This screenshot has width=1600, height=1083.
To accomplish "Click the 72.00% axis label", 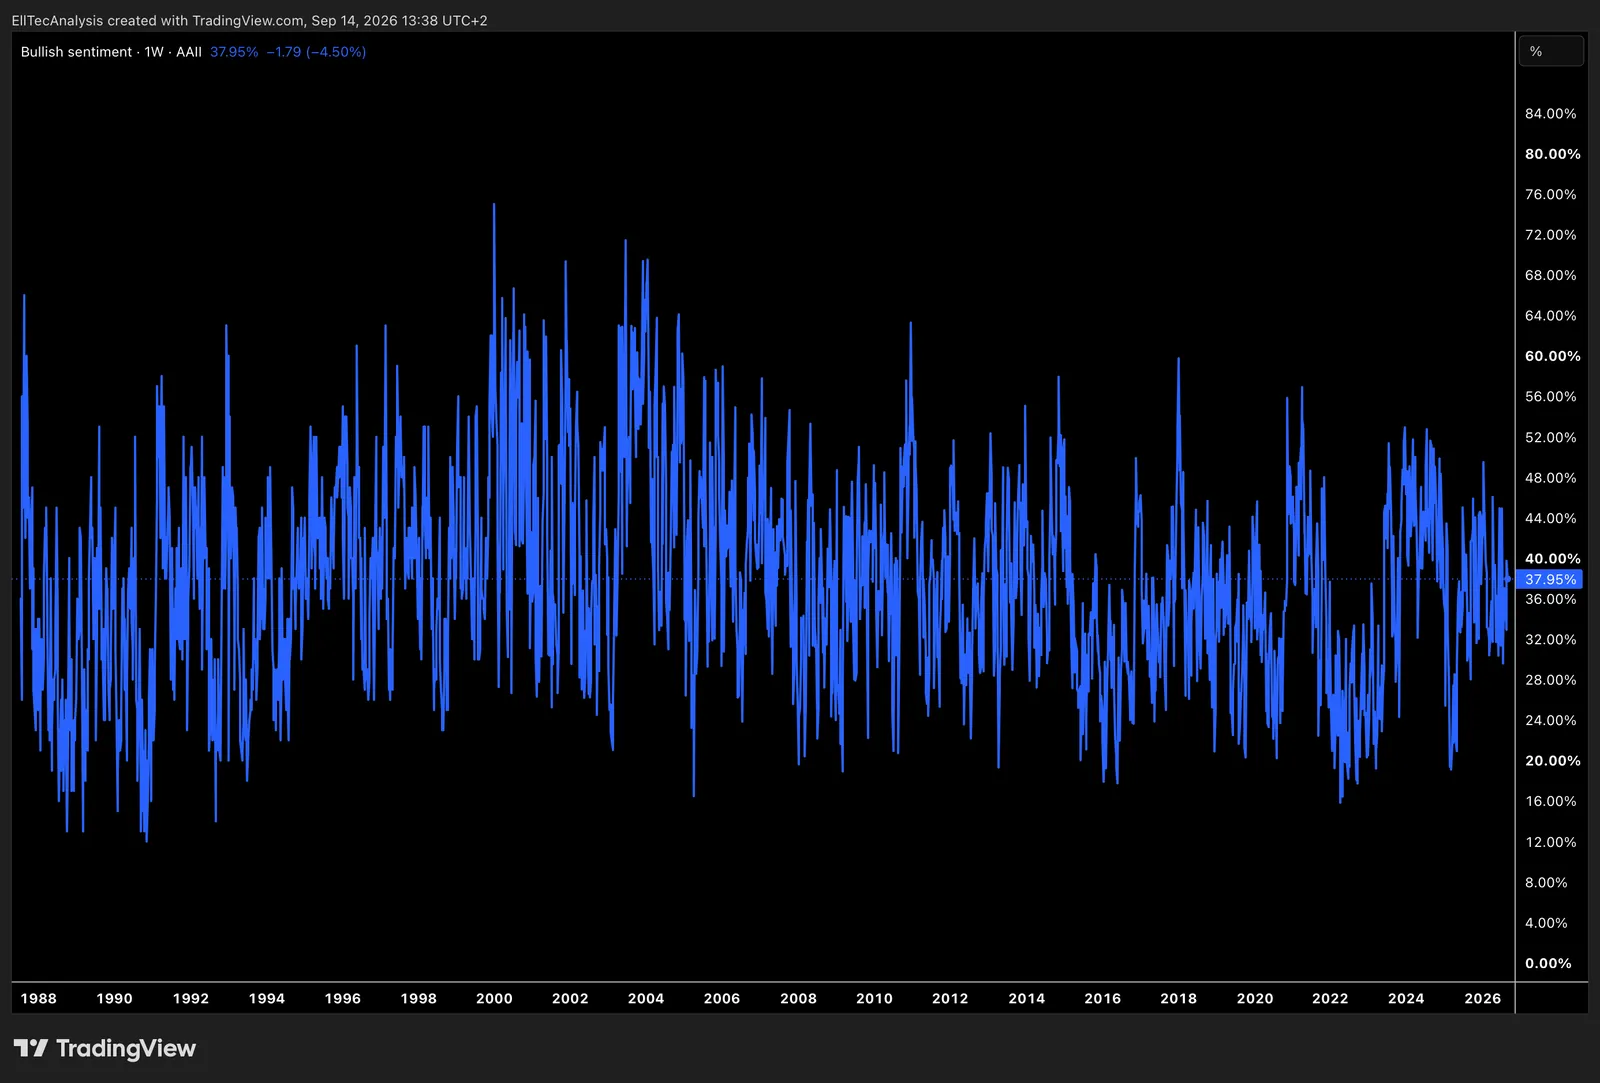I will pos(1550,235).
